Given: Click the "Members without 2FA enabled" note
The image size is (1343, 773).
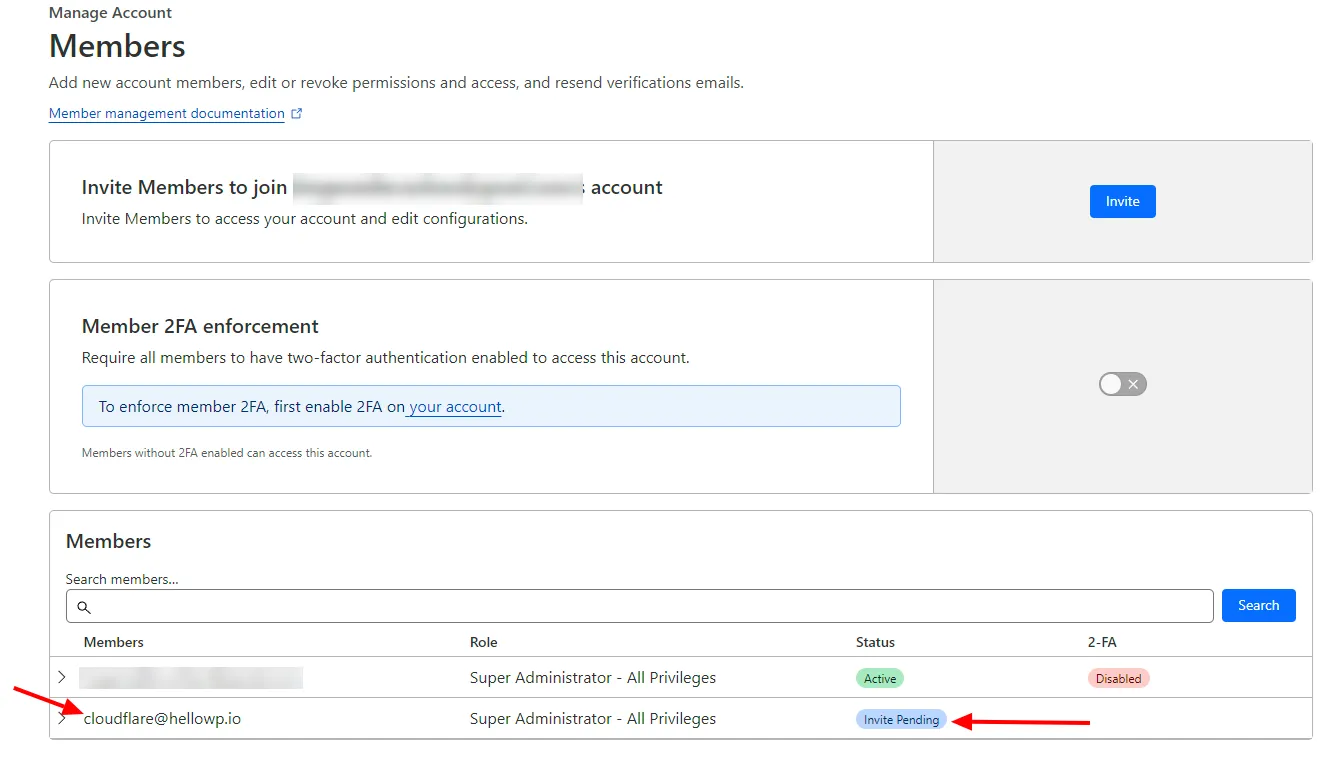Looking at the screenshot, I should coord(227,453).
